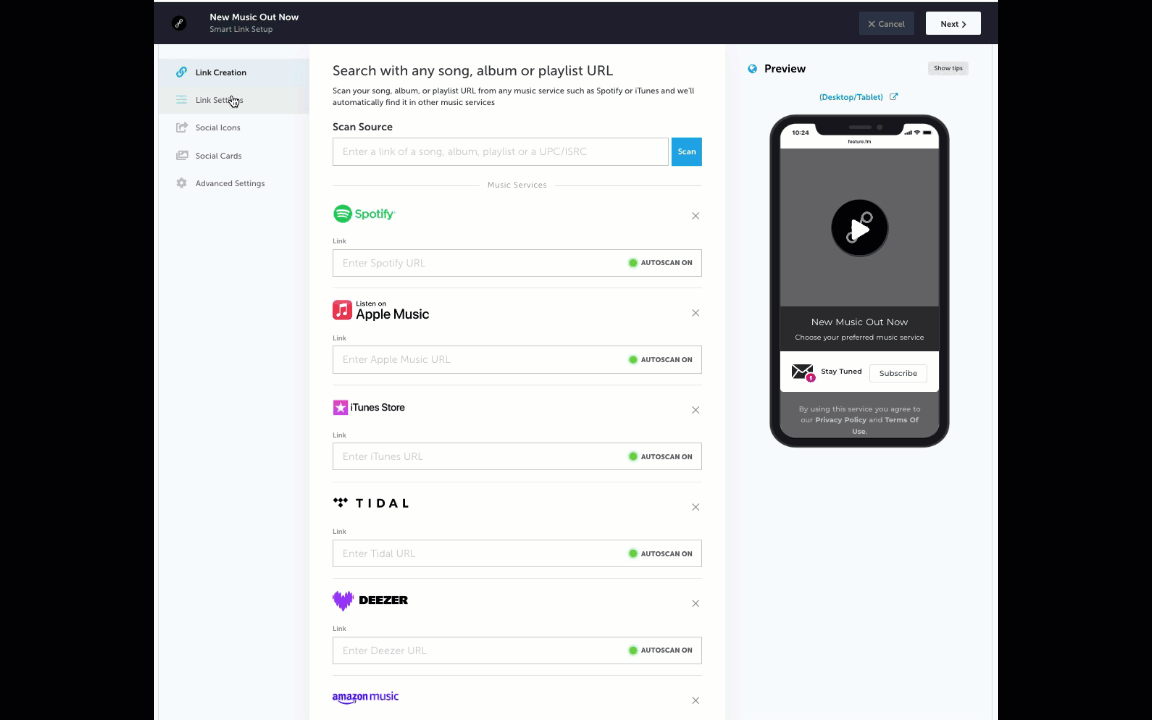Open Advanced Settings section

(234, 183)
